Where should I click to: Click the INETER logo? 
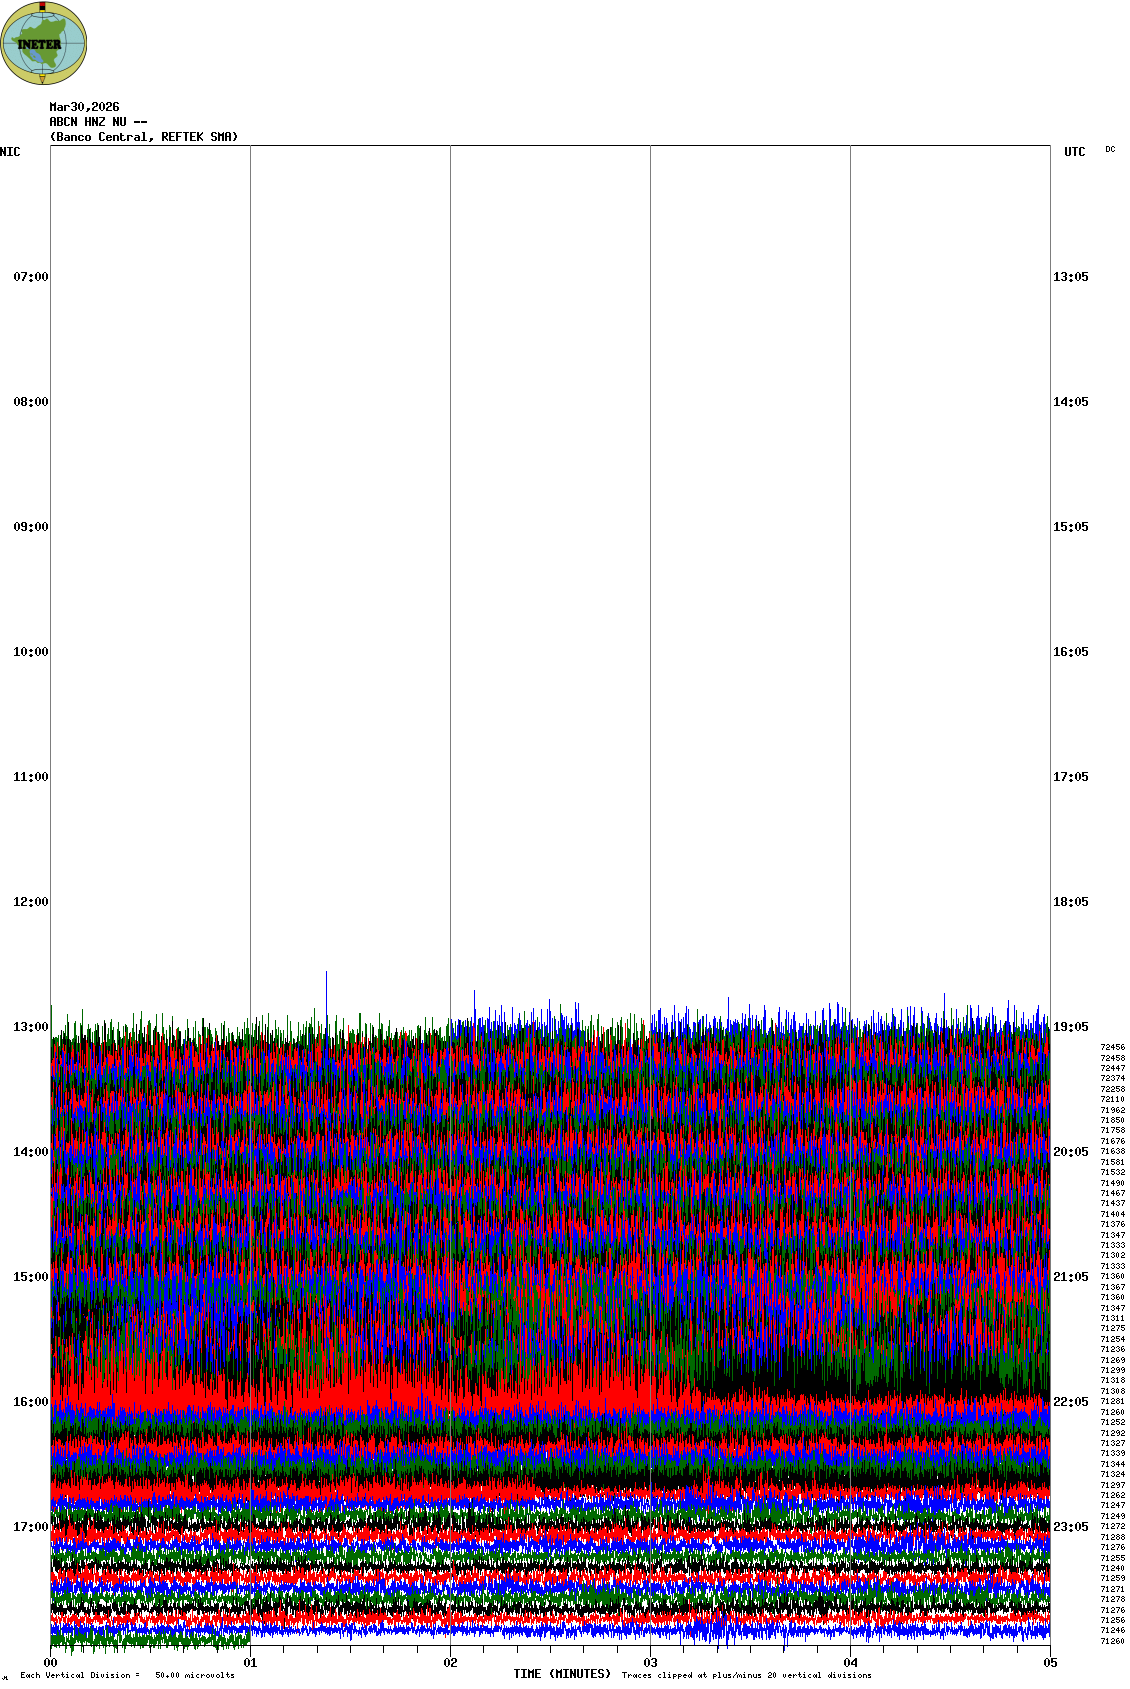coord(44,43)
